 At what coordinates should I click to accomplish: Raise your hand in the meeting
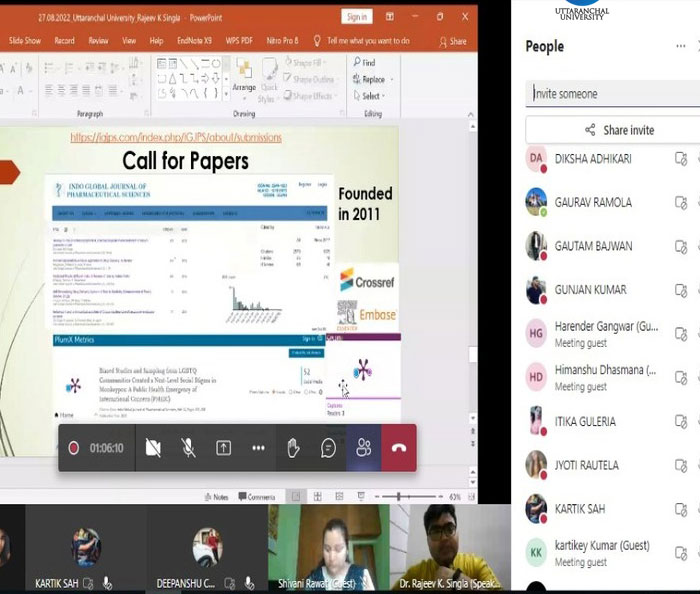[293, 448]
